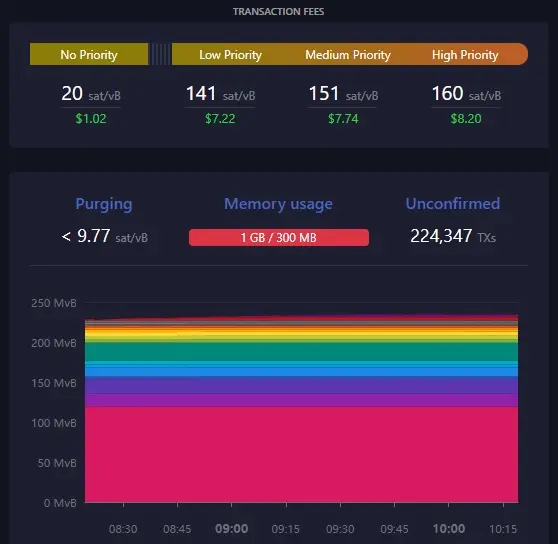Screen dimensions: 558x544
Task: Click the 1 GB / 300 MB memory bar
Action: tap(279, 237)
